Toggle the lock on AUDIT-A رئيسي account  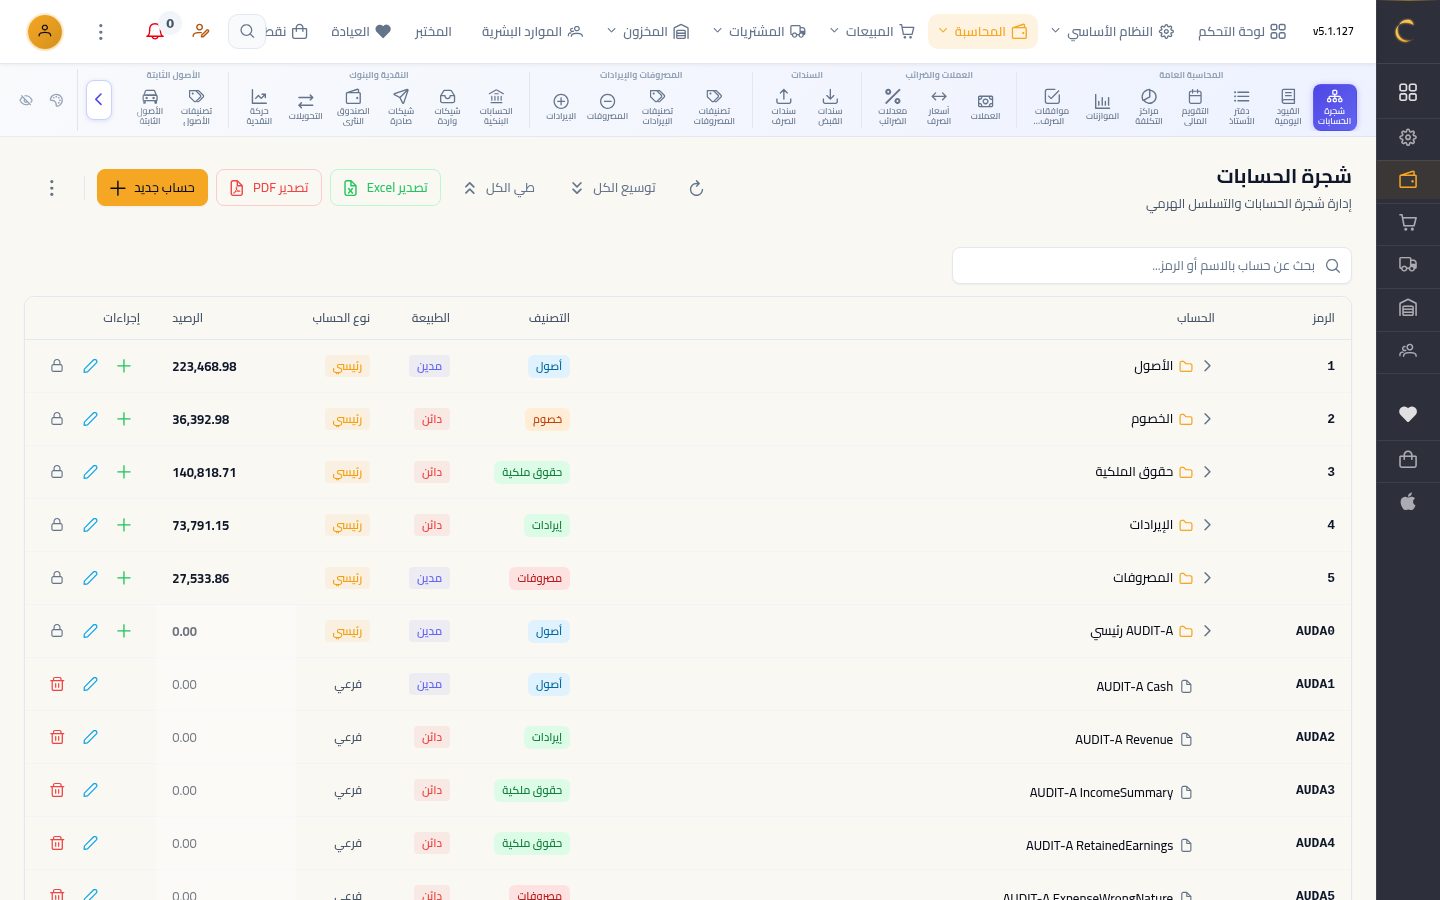point(57,631)
